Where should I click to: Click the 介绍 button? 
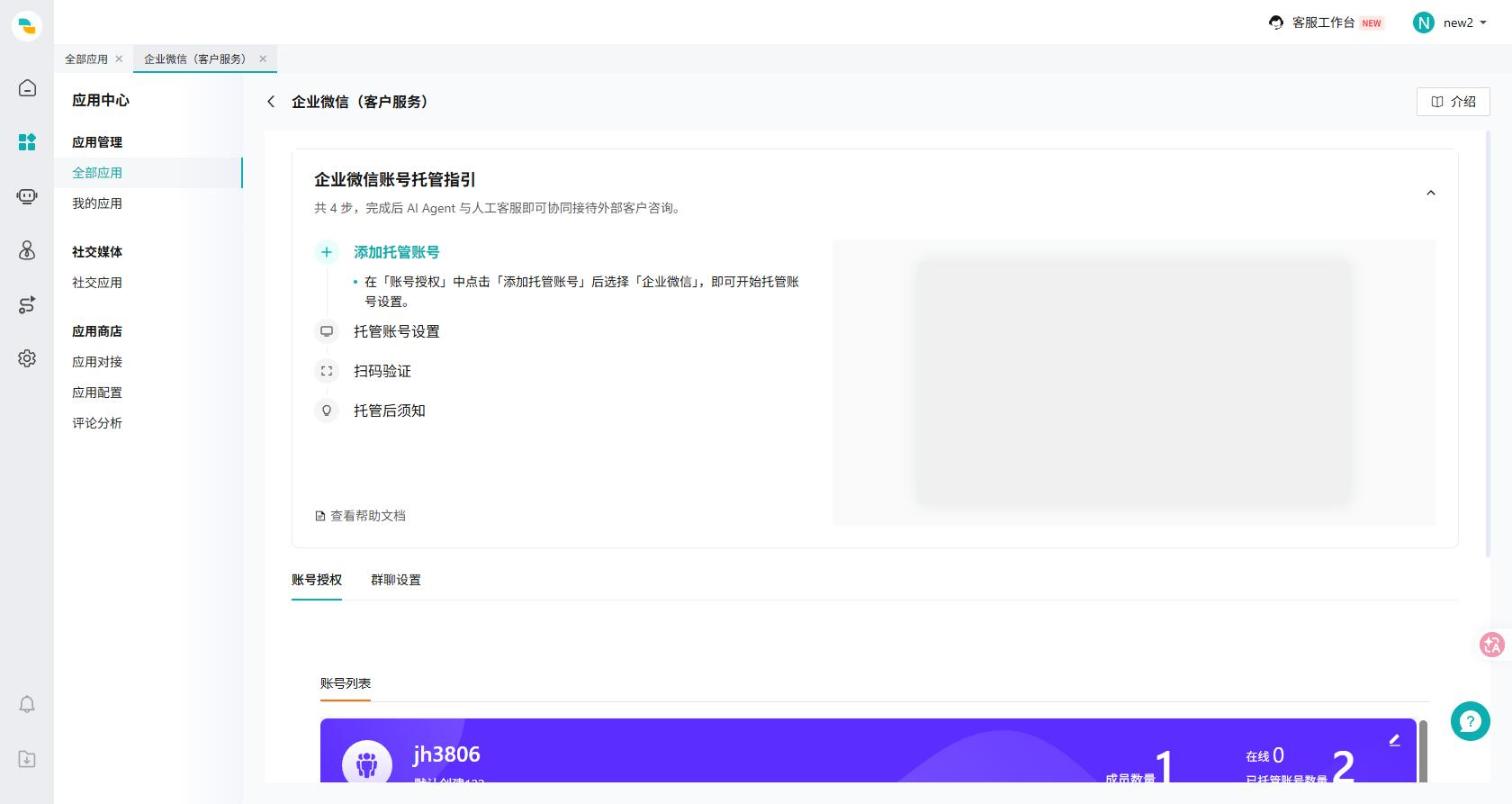(x=1453, y=101)
